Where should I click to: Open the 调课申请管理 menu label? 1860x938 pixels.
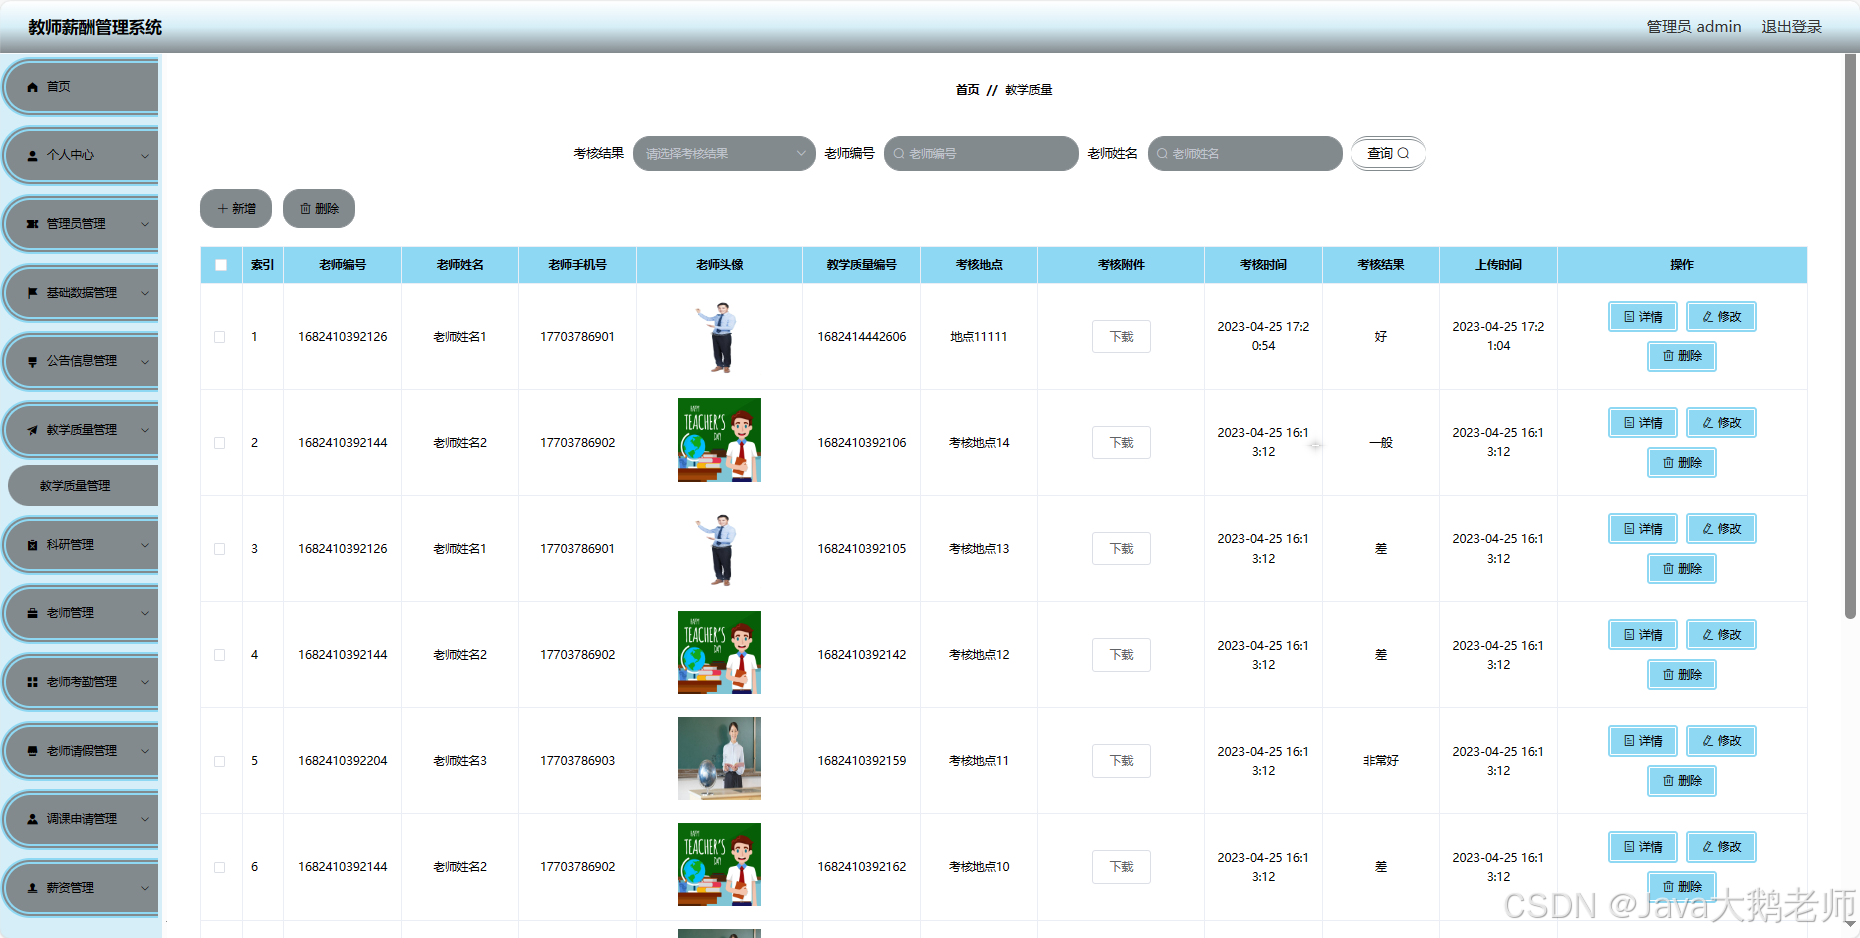tap(81, 819)
